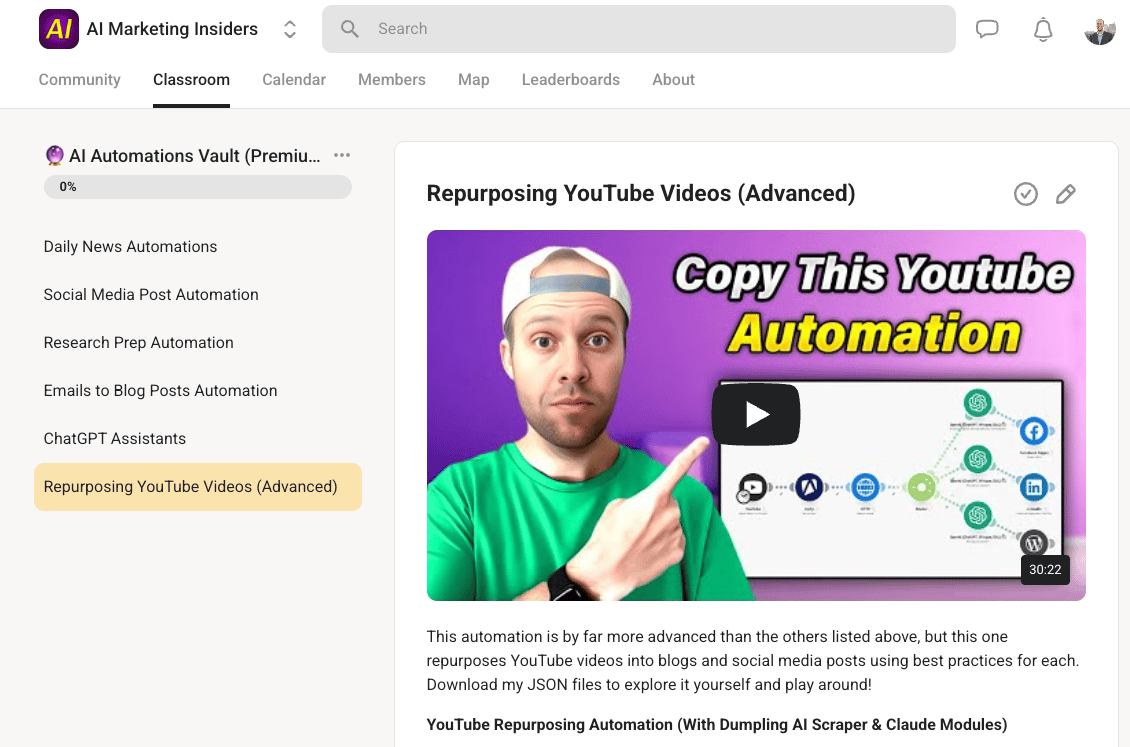Open Emails to Blog Posts Automation lesson
The image size is (1130, 747).
[x=160, y=390]
